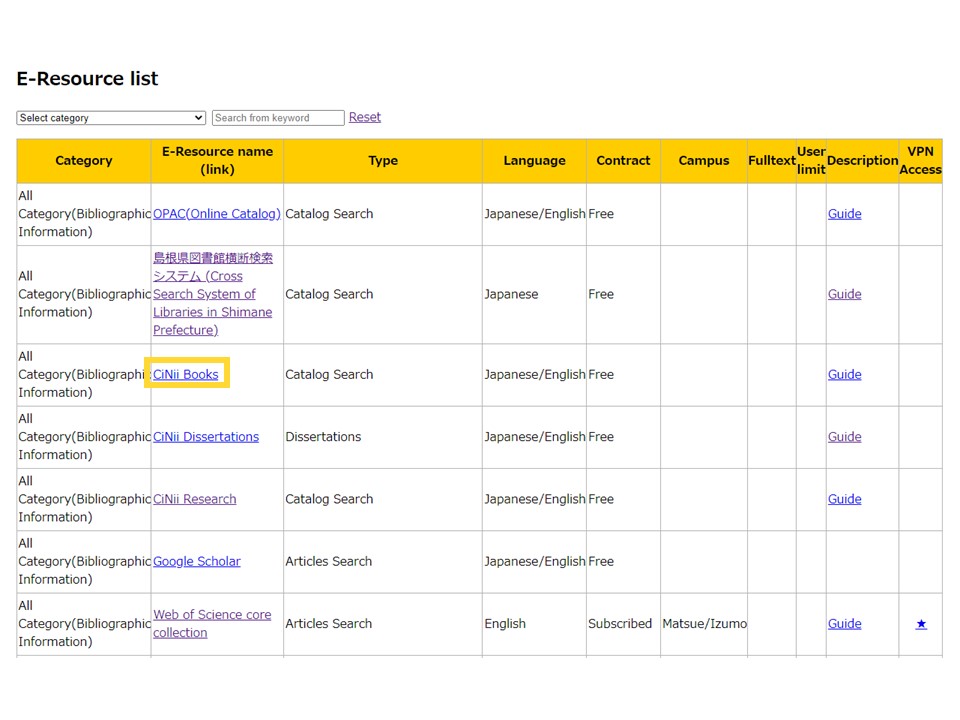Screen dimensions: 960x720
Task: Open Guide for Shimane Cross Search row
Action: (844, 294)
